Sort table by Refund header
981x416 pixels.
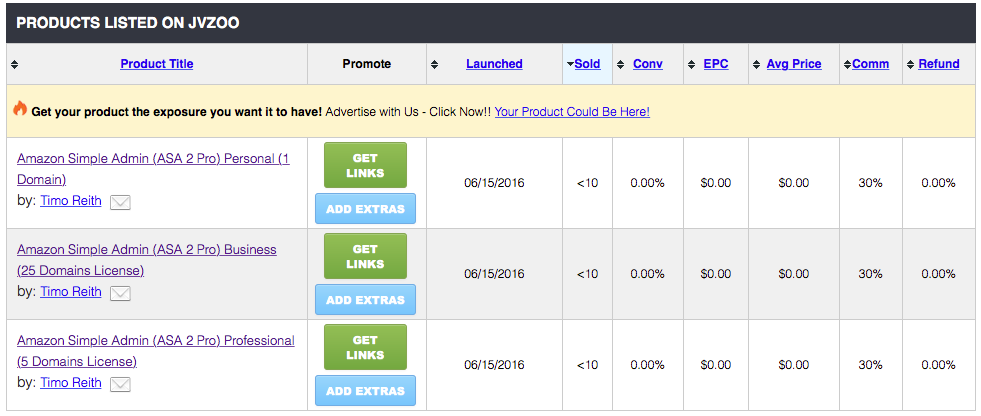point(938,64)
